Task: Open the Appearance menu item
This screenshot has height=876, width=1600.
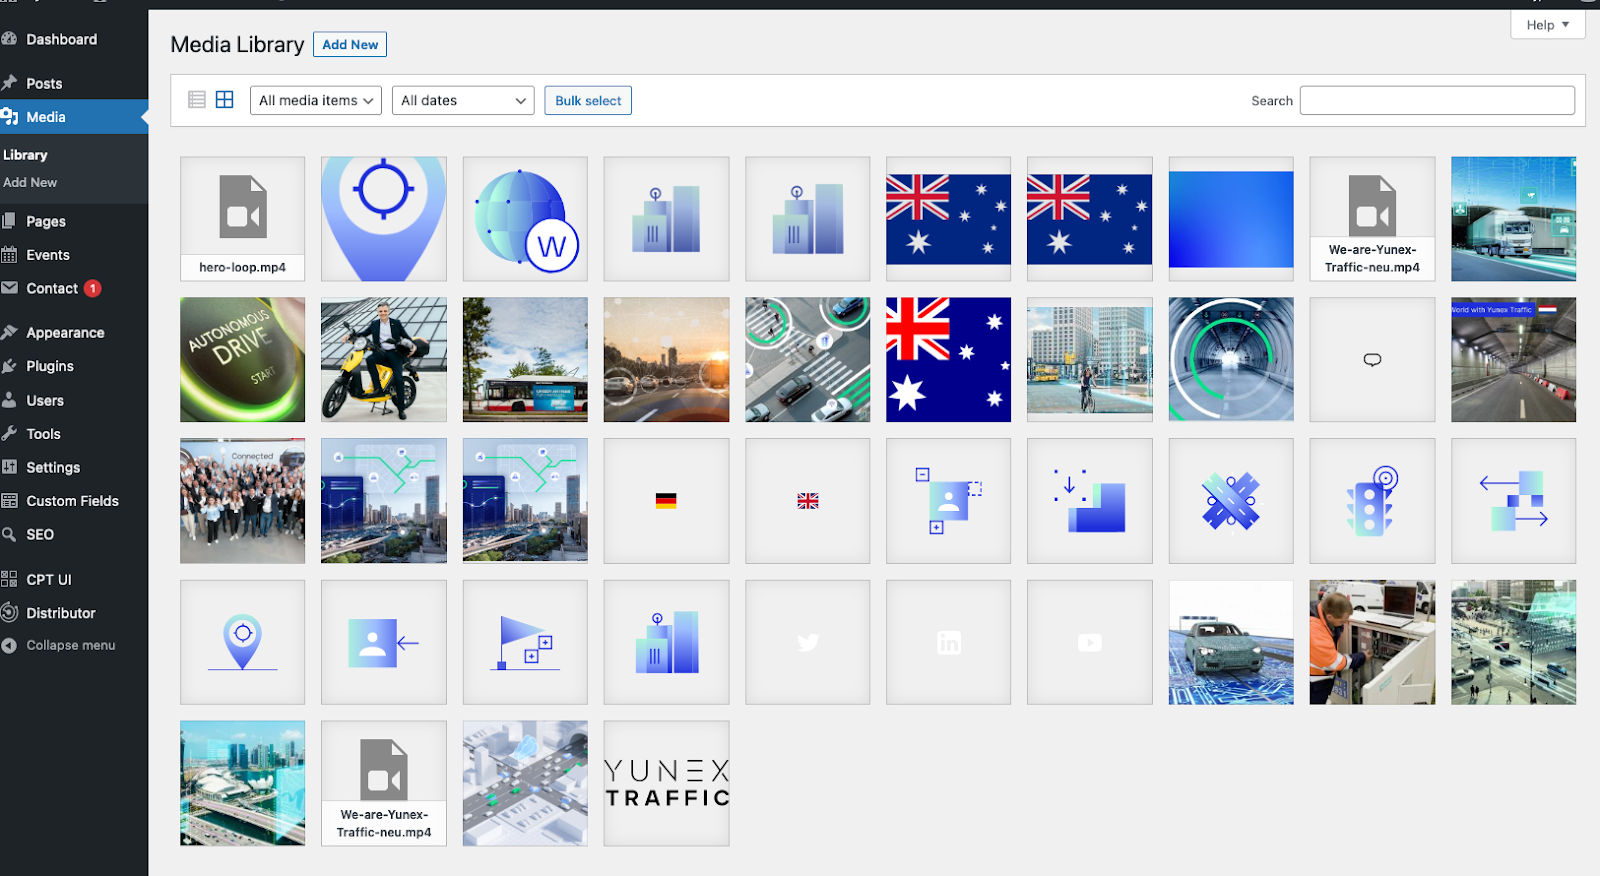Action: (x=65, y=333)
